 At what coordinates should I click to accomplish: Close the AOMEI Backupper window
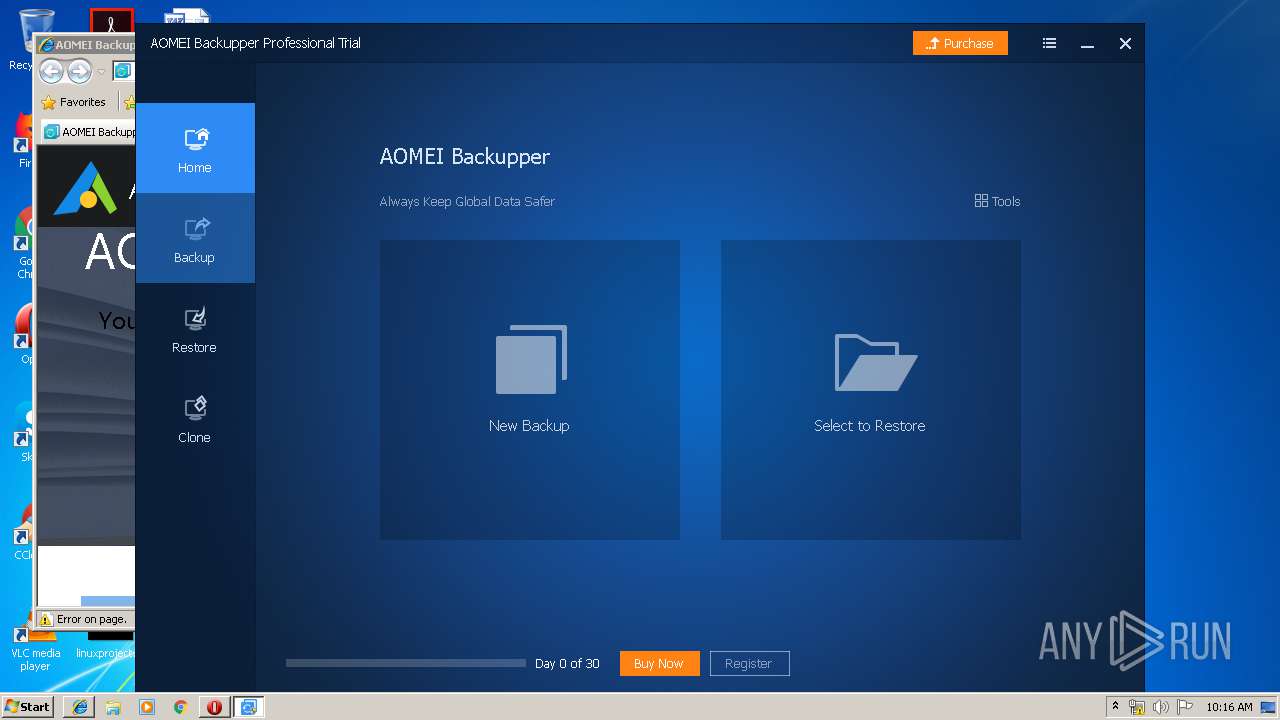point(1125,43)
